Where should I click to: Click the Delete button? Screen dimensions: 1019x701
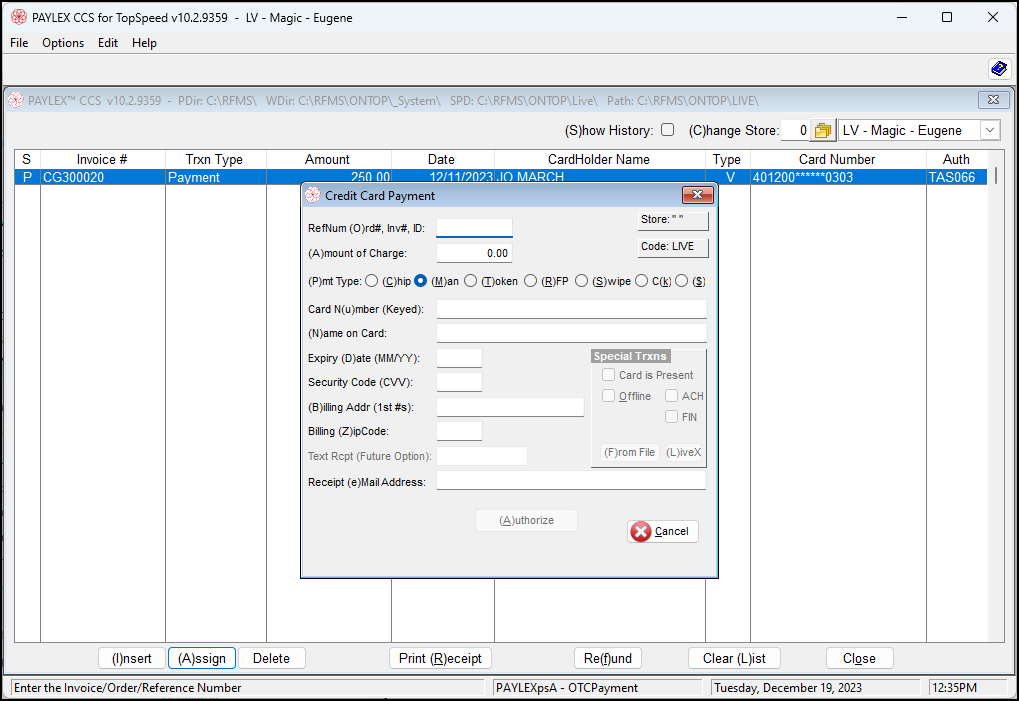click(x=271, y=658)
